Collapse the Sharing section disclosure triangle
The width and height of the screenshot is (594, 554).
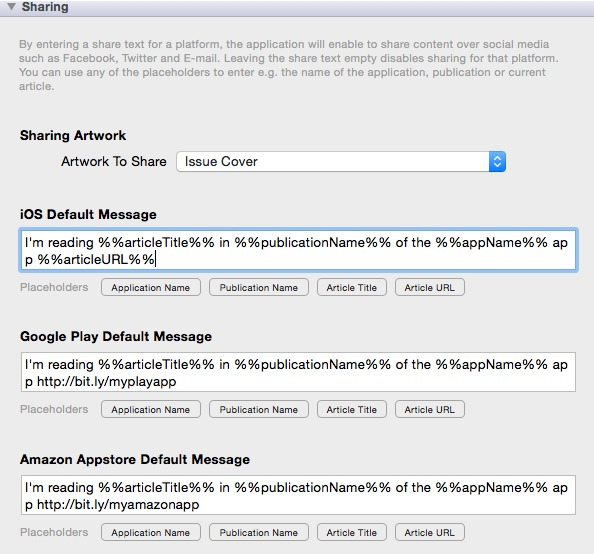pos(11,6)
